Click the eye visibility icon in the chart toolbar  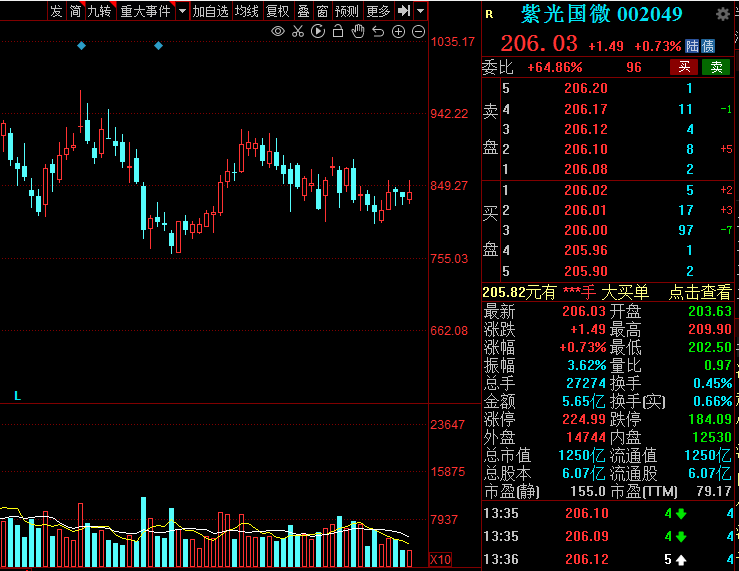click(x=278, y=32)
